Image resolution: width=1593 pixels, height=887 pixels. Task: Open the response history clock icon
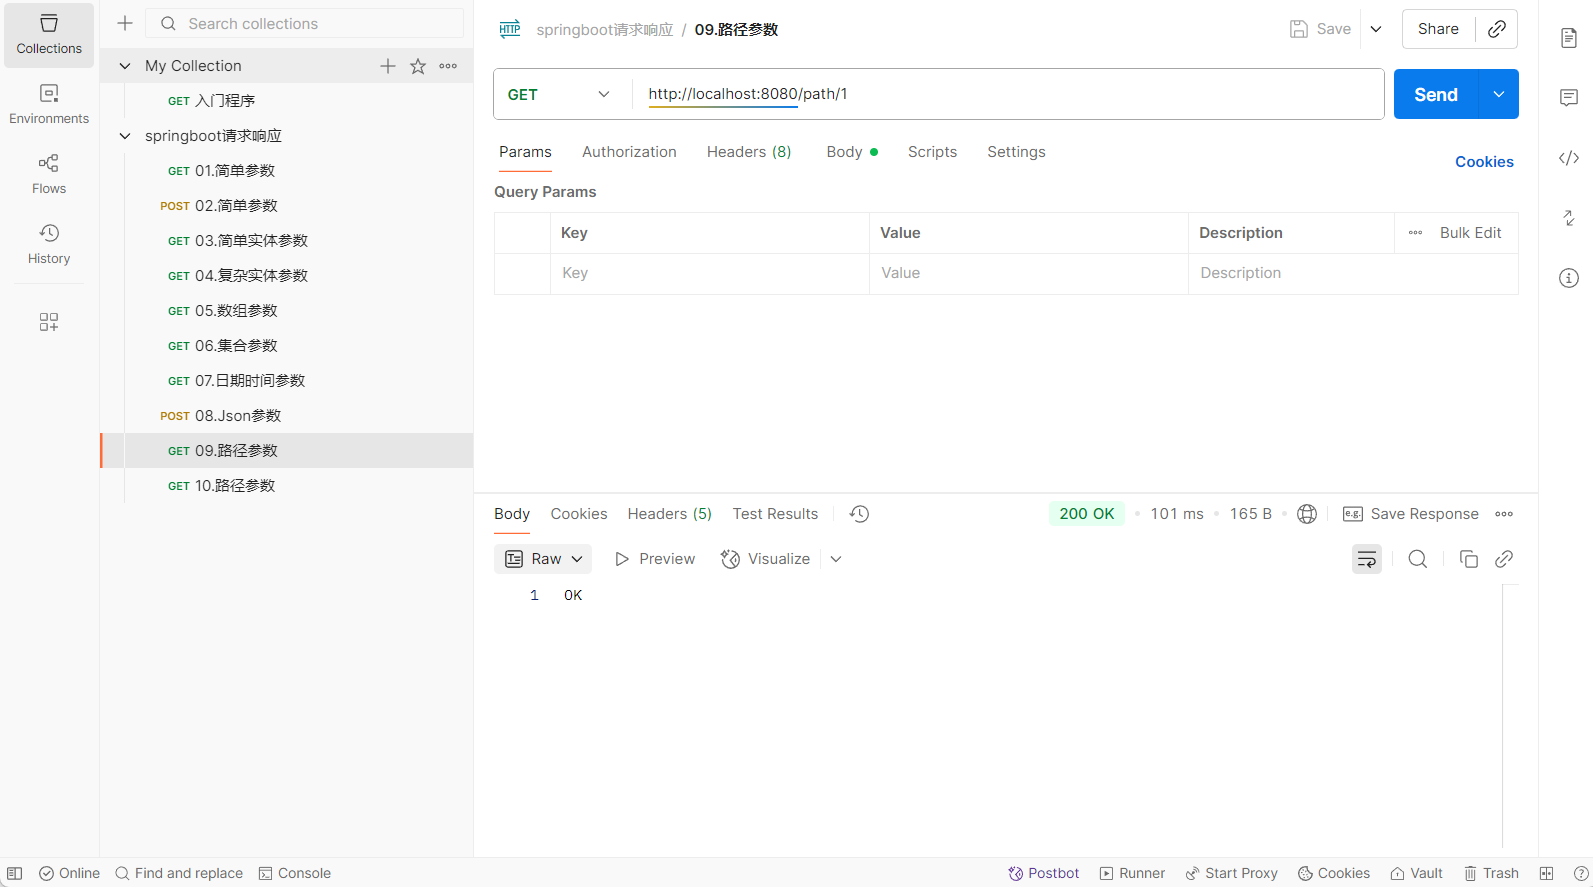(x=859, y=514)
